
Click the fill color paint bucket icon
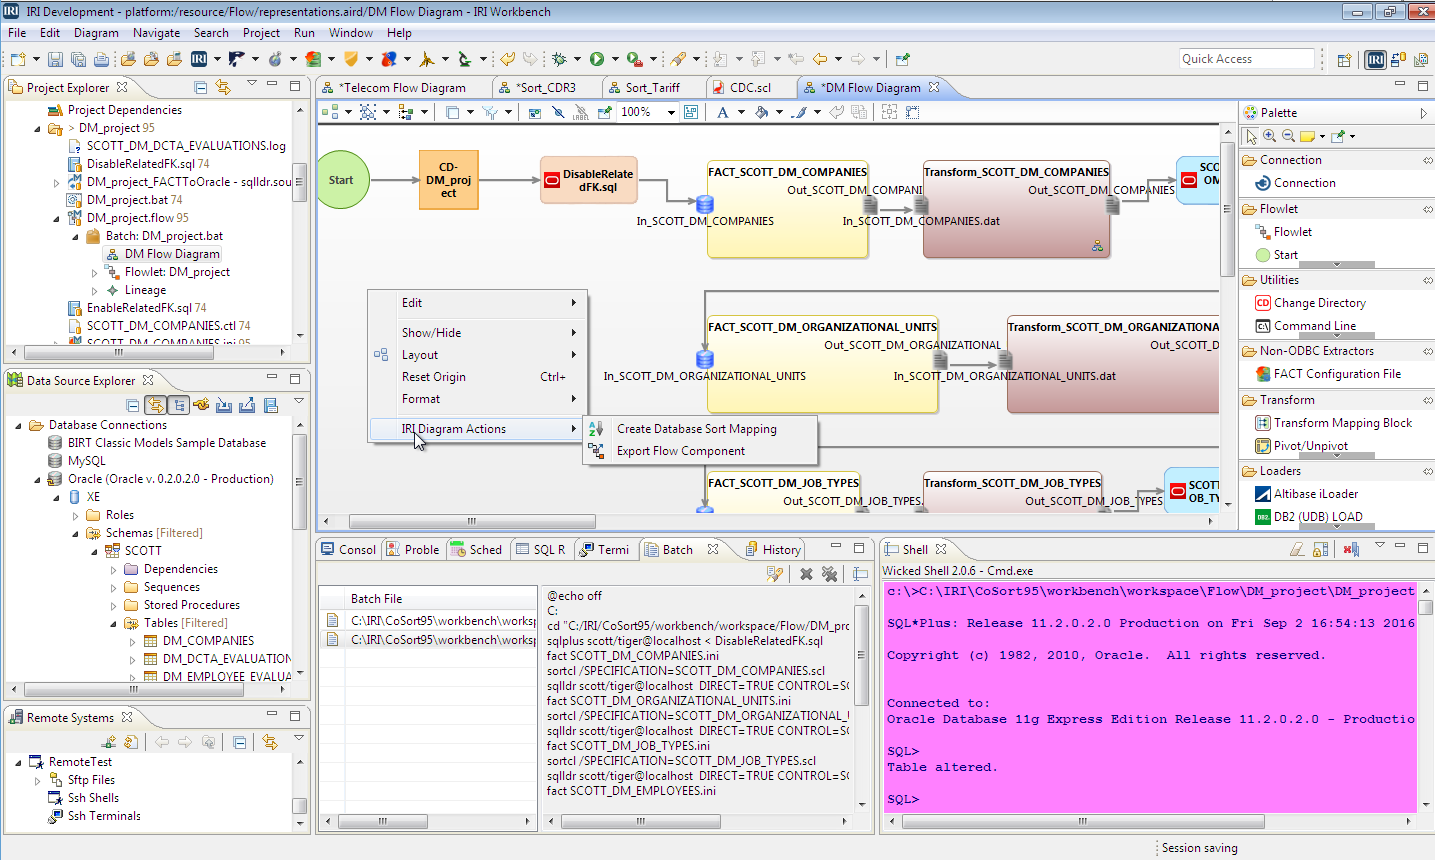pyautogui.click(x=761, y=113)
